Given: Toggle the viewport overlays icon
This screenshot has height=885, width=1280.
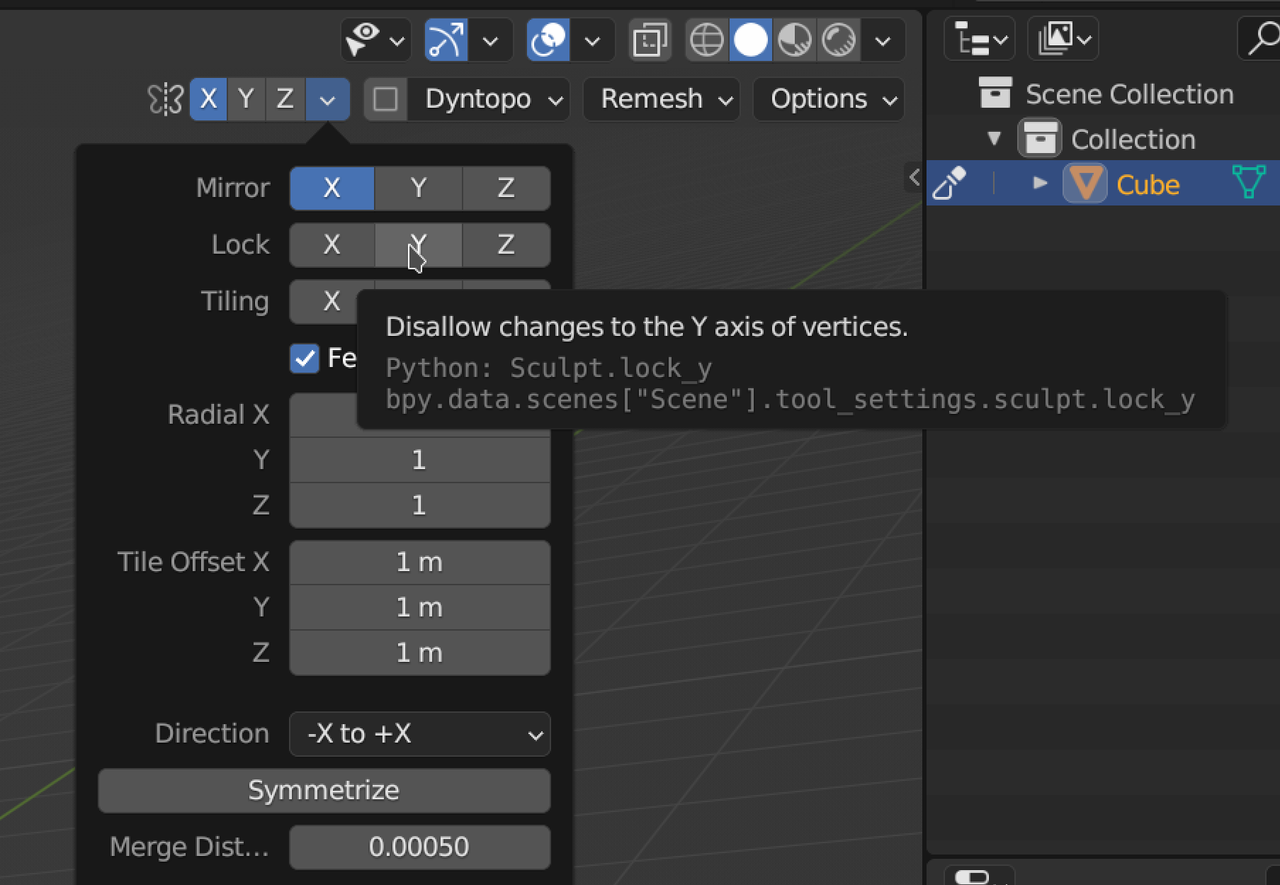Looking at the screenshot, I should coord(548,40).
